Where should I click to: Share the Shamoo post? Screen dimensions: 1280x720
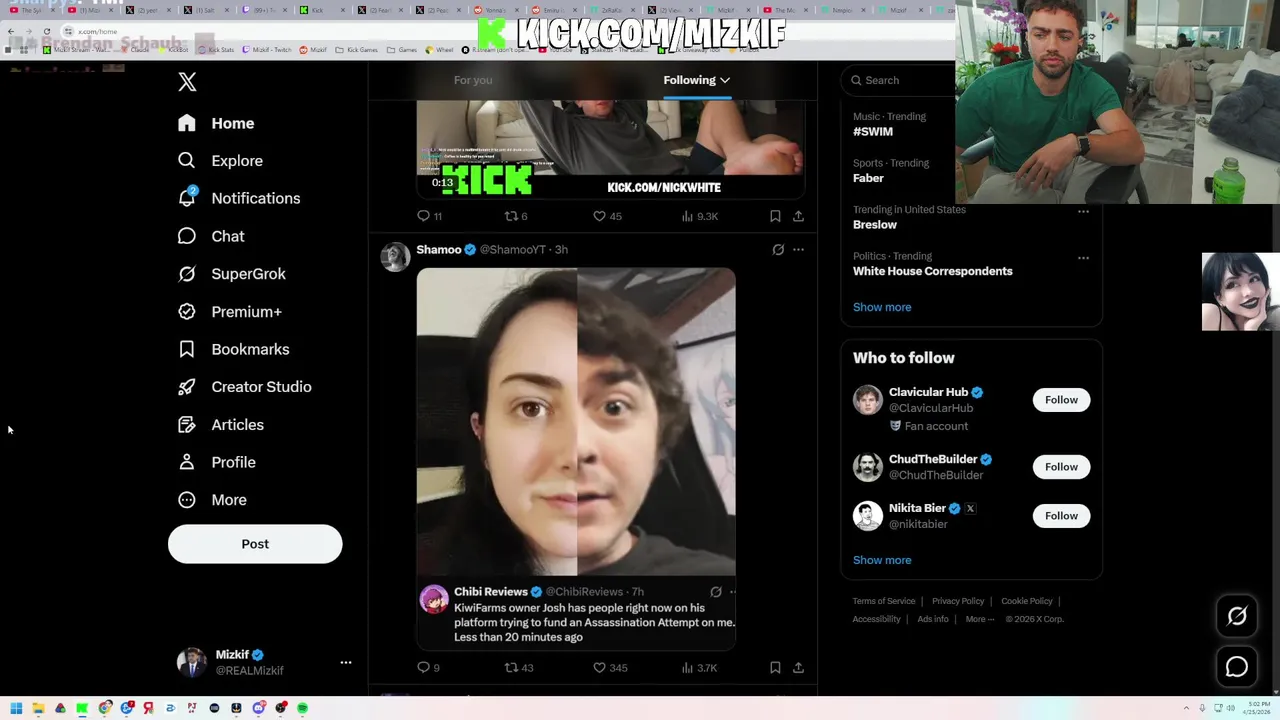(798, 667)
